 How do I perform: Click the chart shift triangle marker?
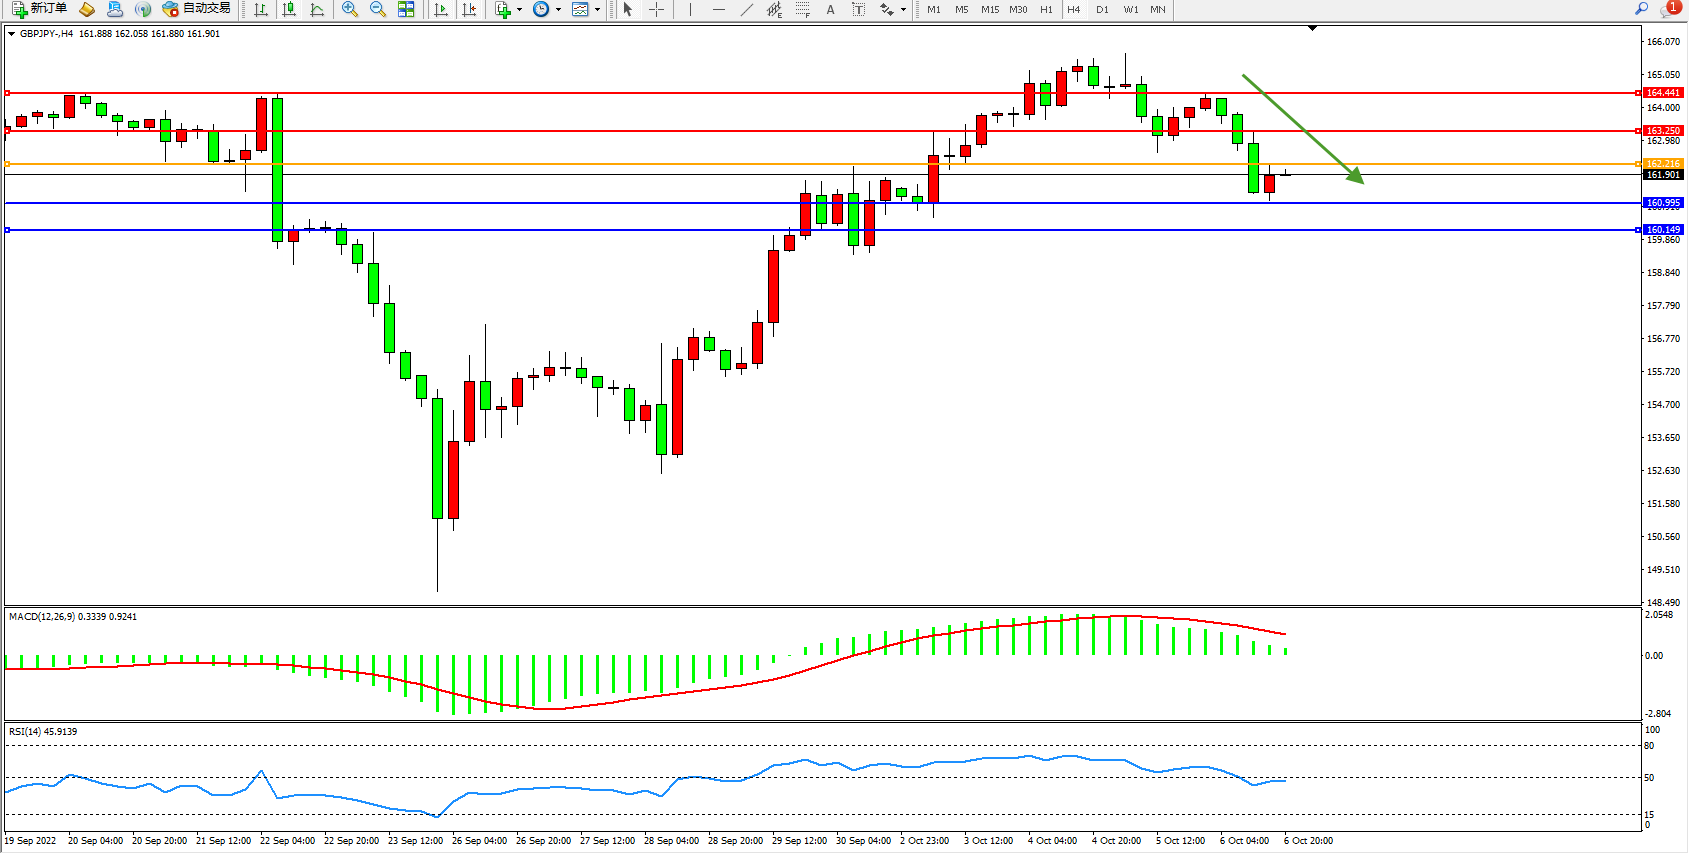(1312, 29)
